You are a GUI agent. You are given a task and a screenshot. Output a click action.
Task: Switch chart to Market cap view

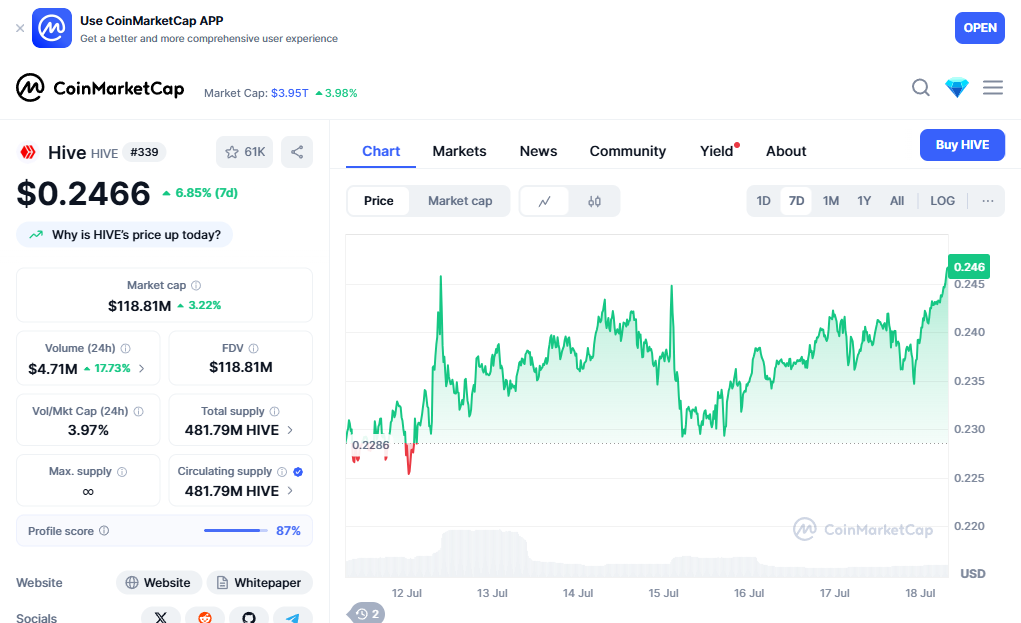click(460, 201)
